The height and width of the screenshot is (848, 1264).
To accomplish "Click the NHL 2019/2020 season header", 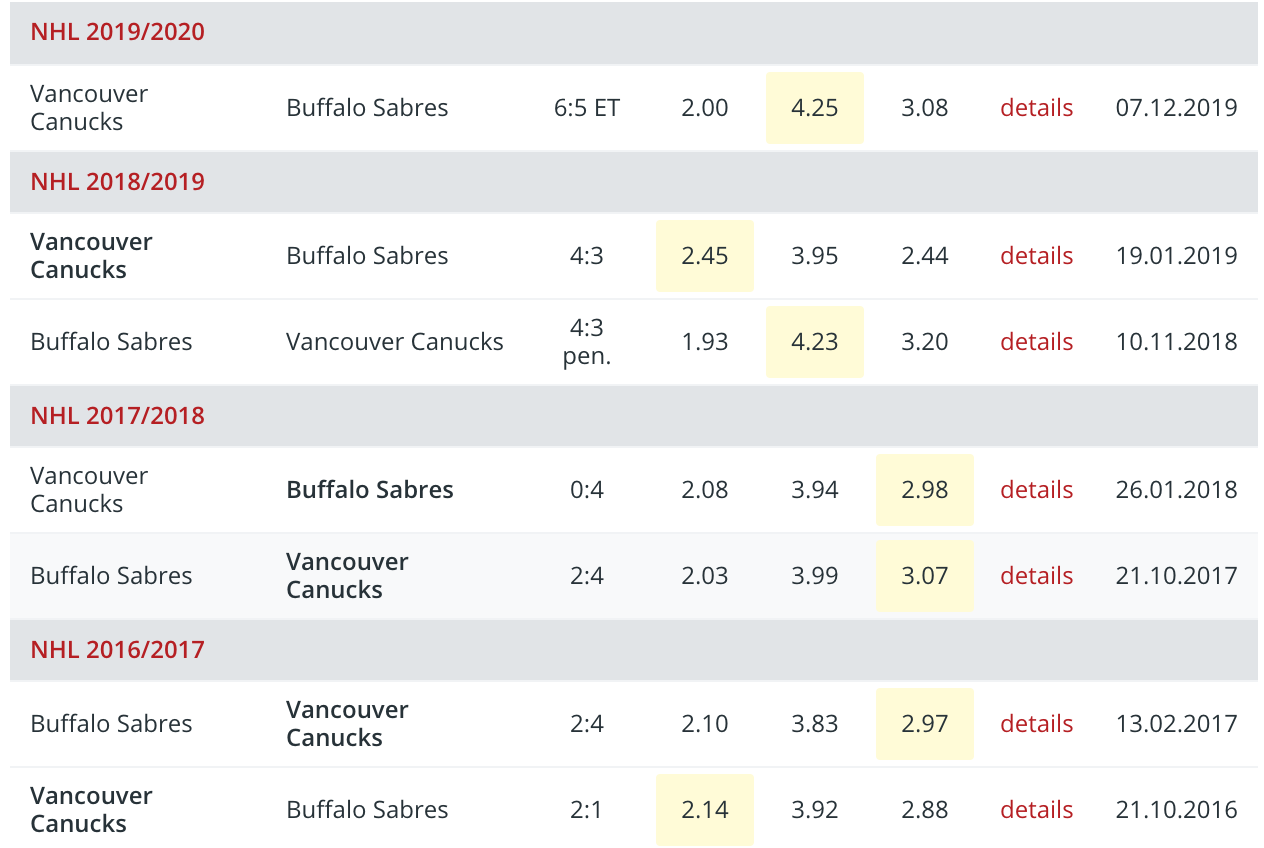I will [x=117, y=32].
